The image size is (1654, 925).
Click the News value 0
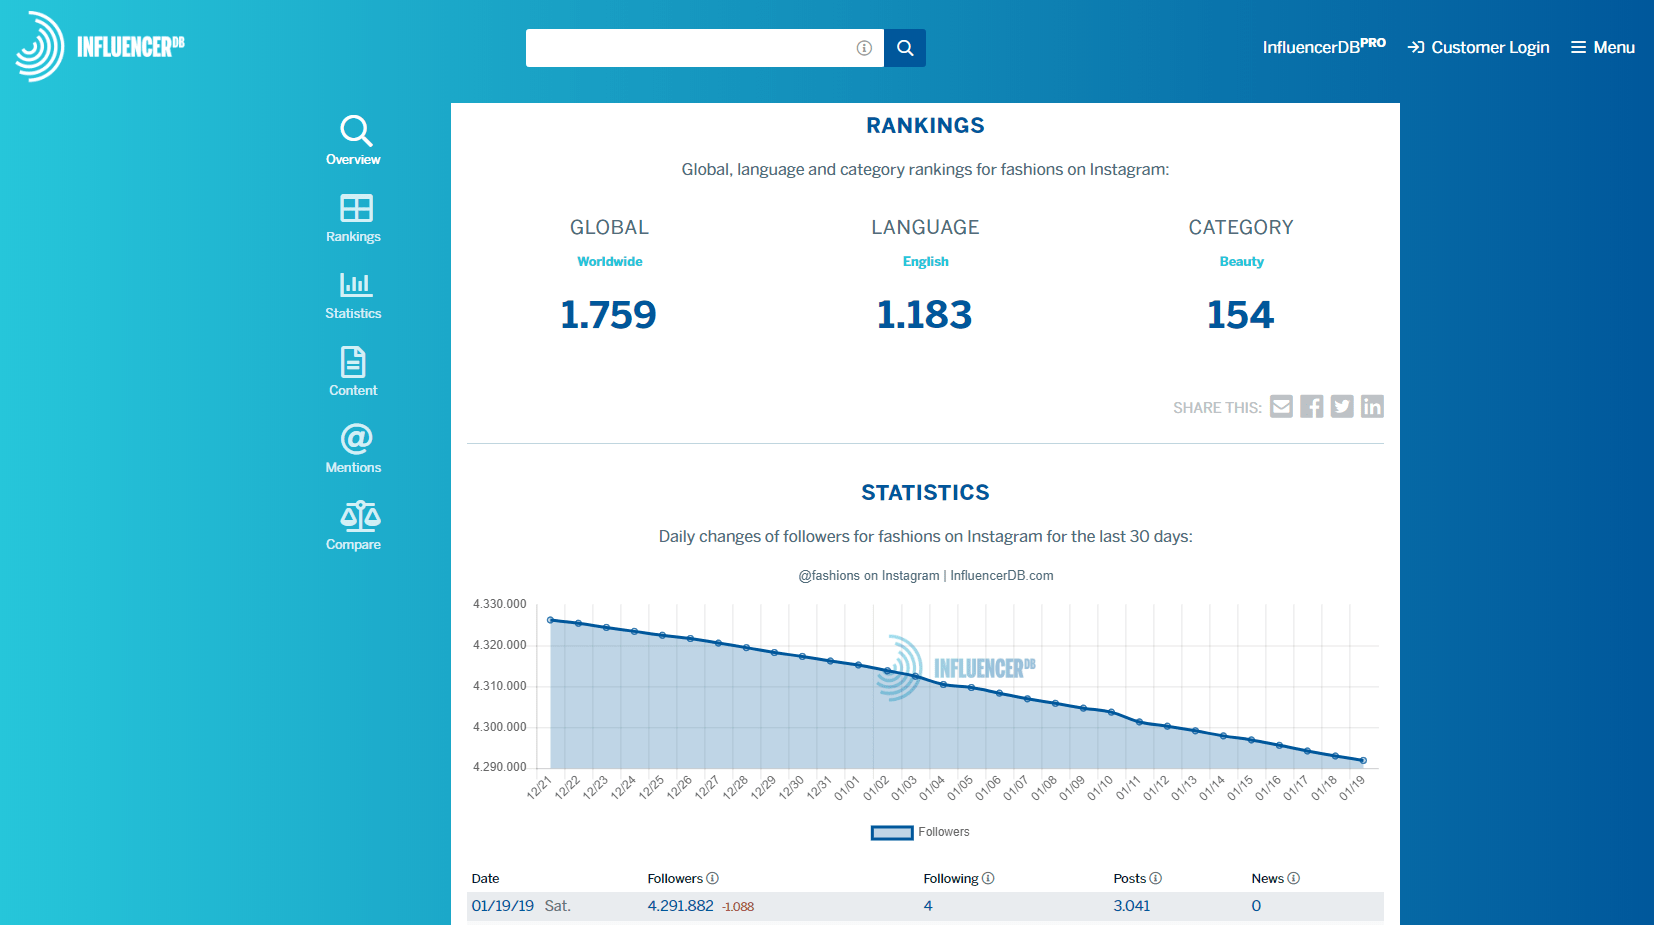pyautogui.click(x=1256, y=906)
